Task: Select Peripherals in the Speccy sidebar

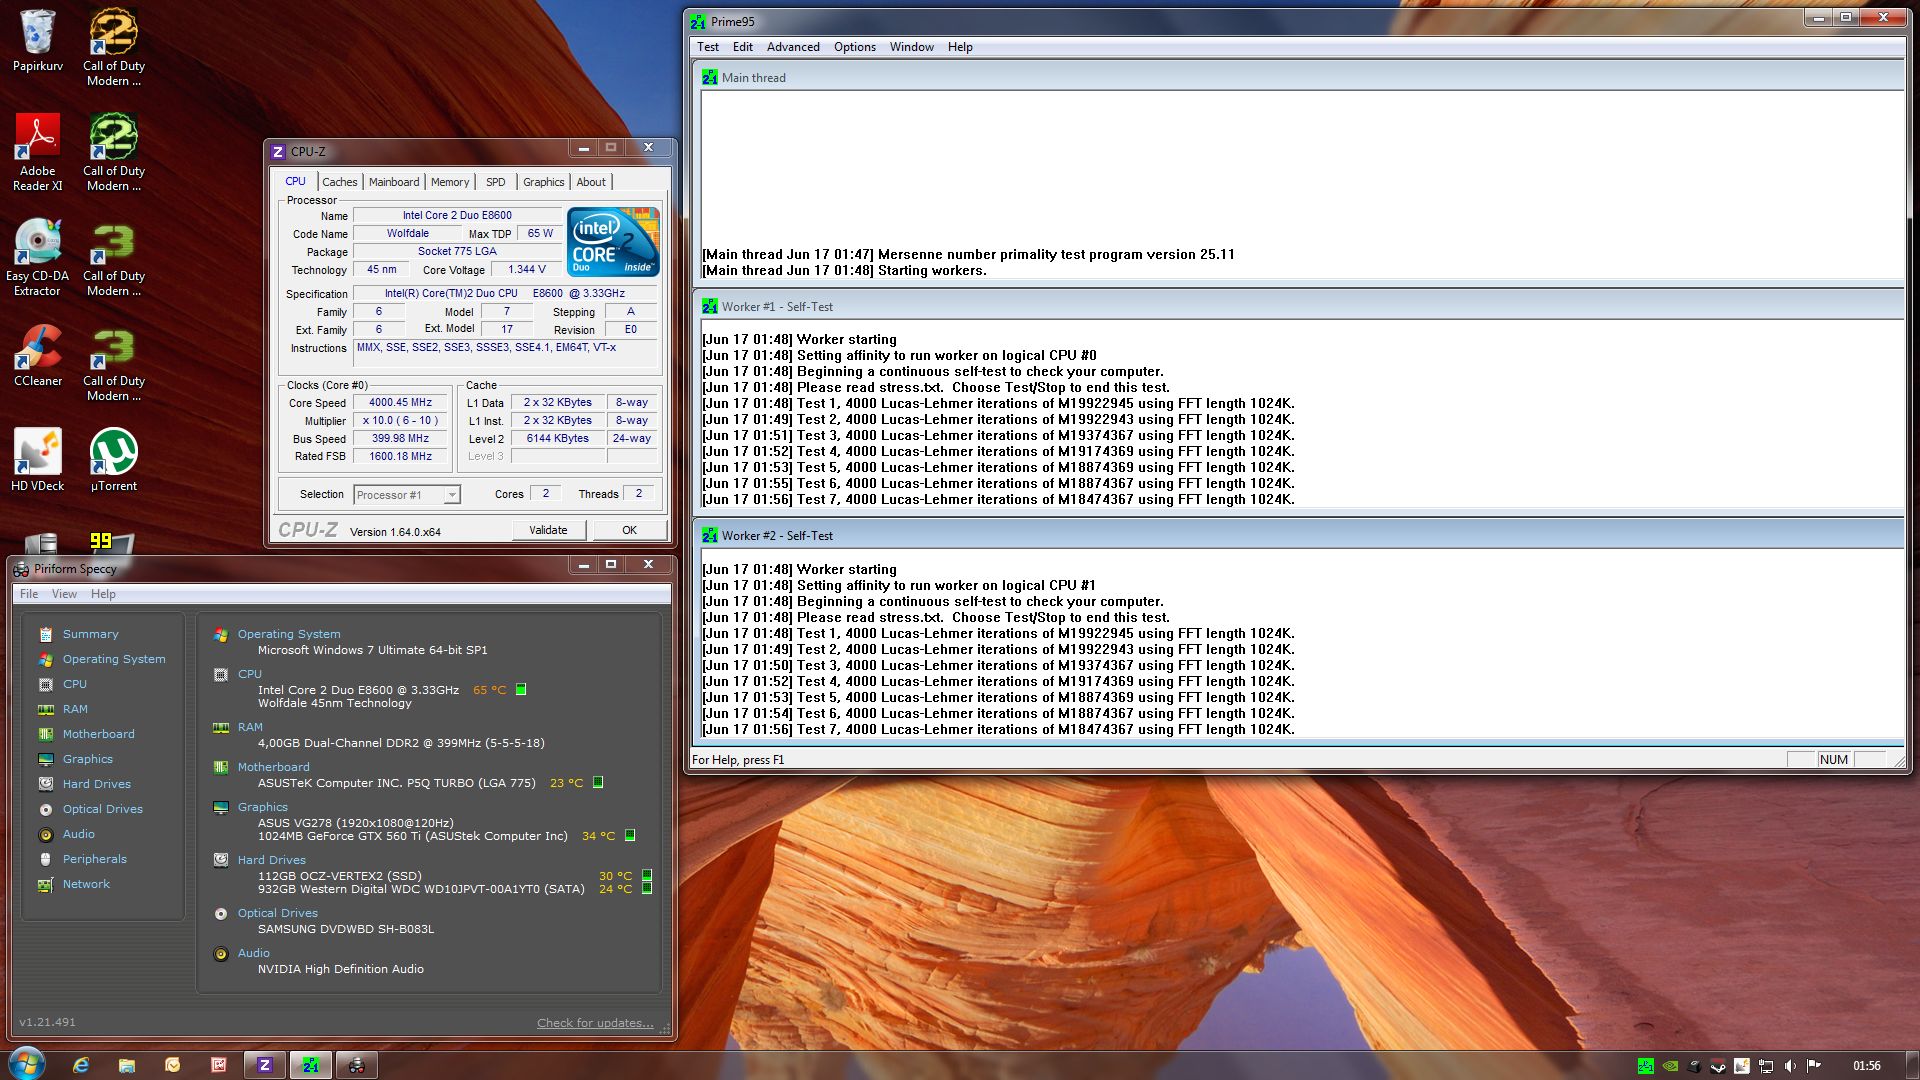Action: pyautogui.click(x=95, y=859)
